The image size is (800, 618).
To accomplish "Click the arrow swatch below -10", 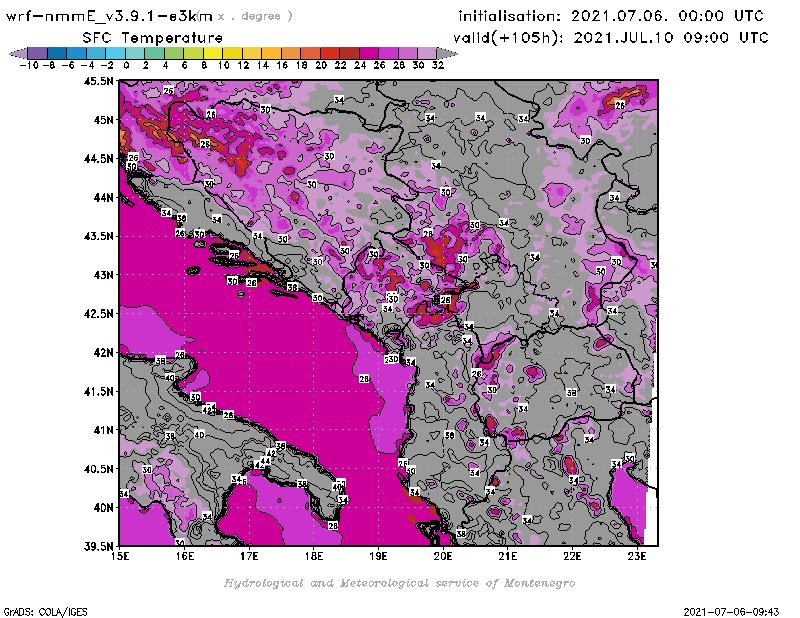I will click(18, 53).
